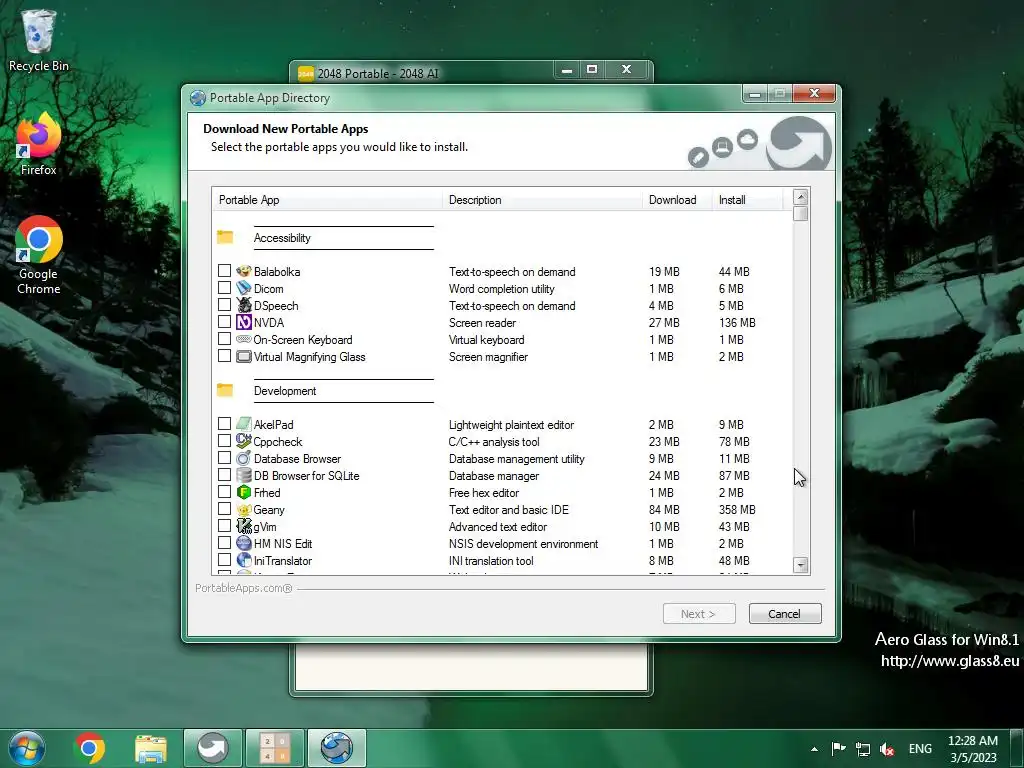Viewport: 1024px width, 768px height.
Task: Click the Balabolka app icon
Action: click(x=244, y=271)
